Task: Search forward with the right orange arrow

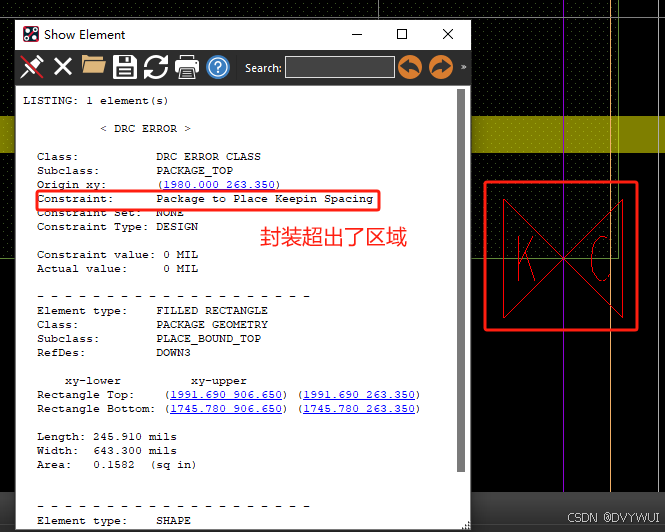Action: point(441,67)
